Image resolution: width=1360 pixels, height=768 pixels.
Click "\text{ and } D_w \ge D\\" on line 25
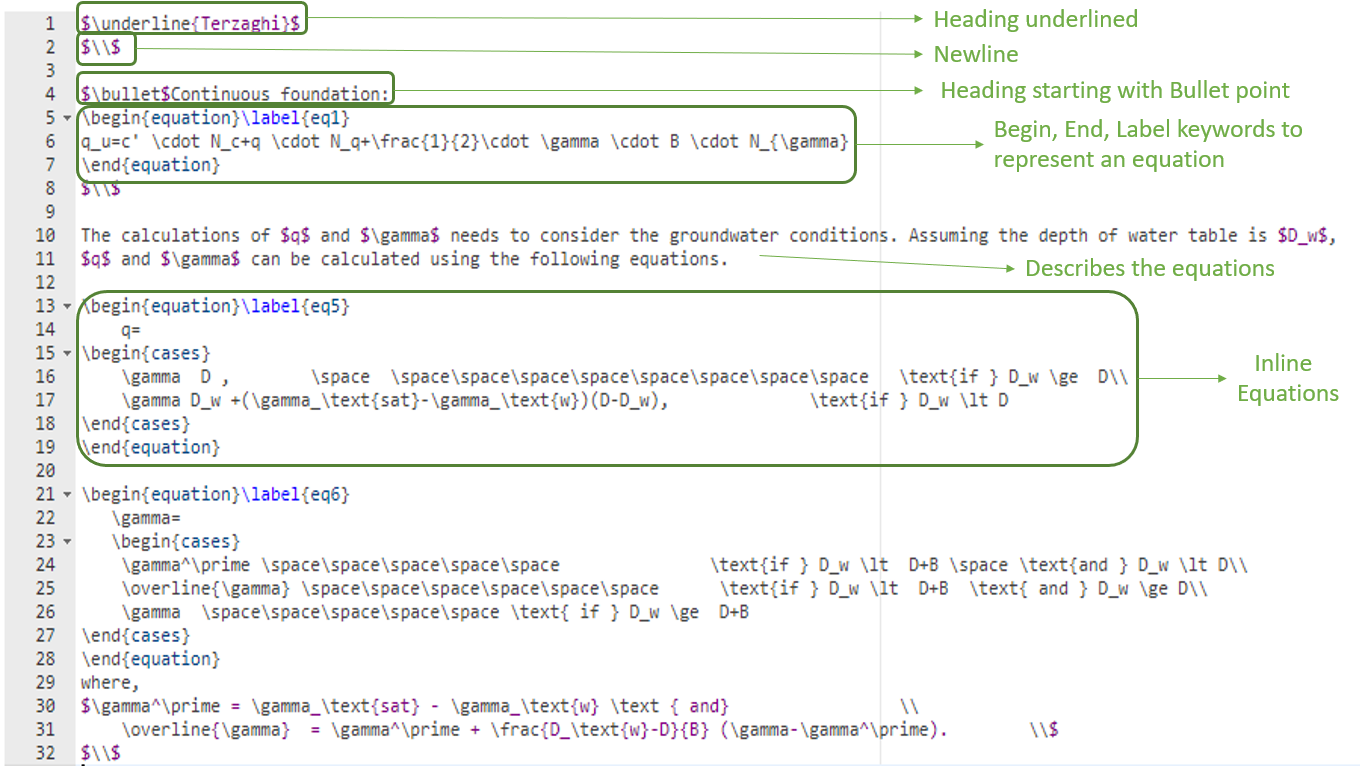(x=1088, y=589)
